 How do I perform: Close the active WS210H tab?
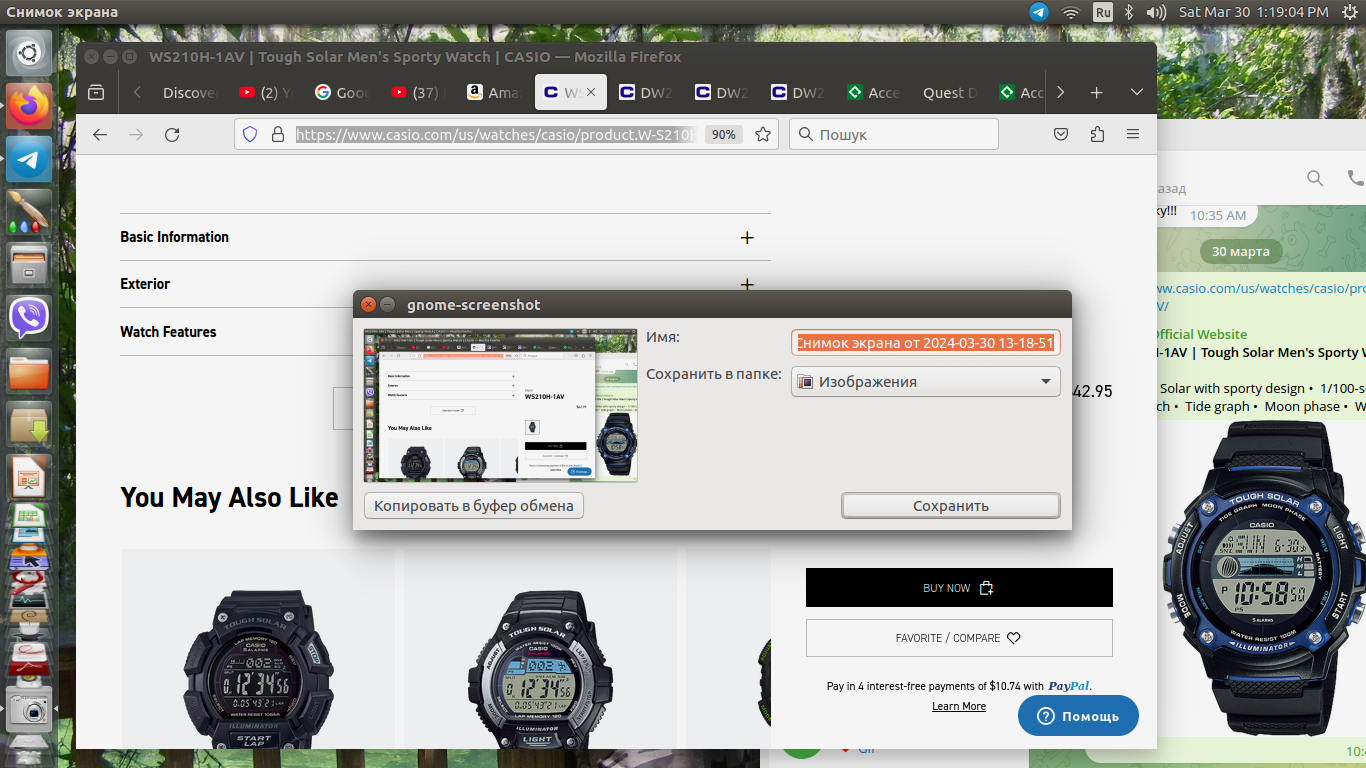591,92
